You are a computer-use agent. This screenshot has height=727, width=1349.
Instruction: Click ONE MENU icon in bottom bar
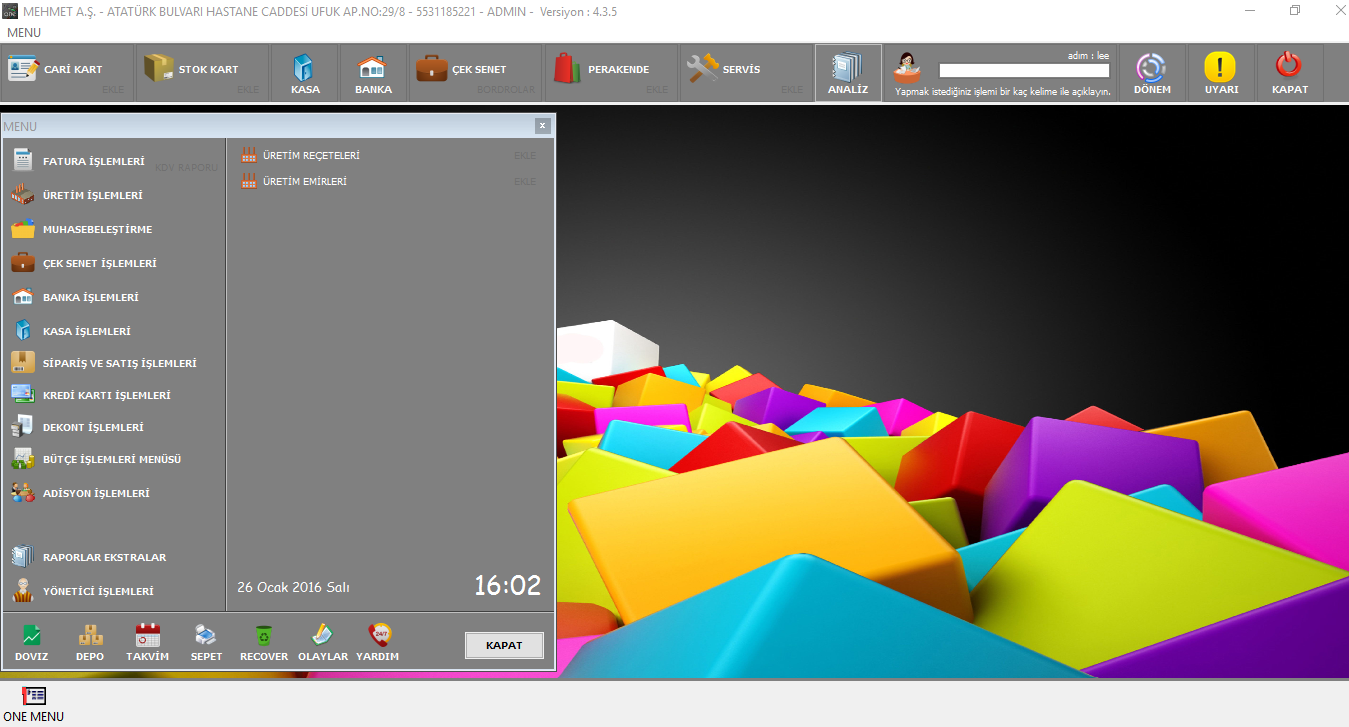pyautogui.click(x=33, y=696)
